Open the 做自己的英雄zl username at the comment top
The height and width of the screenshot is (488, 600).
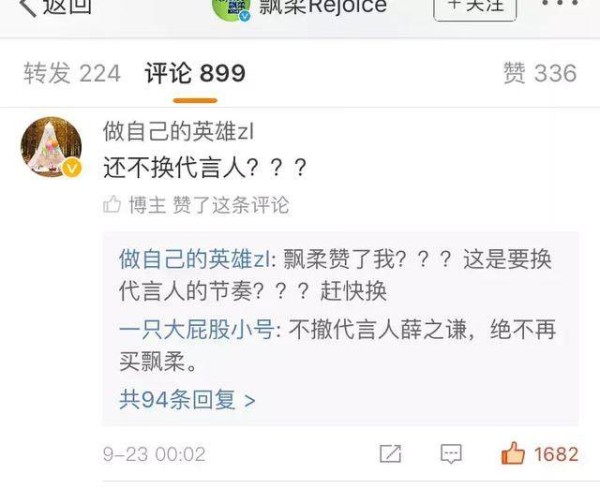[178, 132]
